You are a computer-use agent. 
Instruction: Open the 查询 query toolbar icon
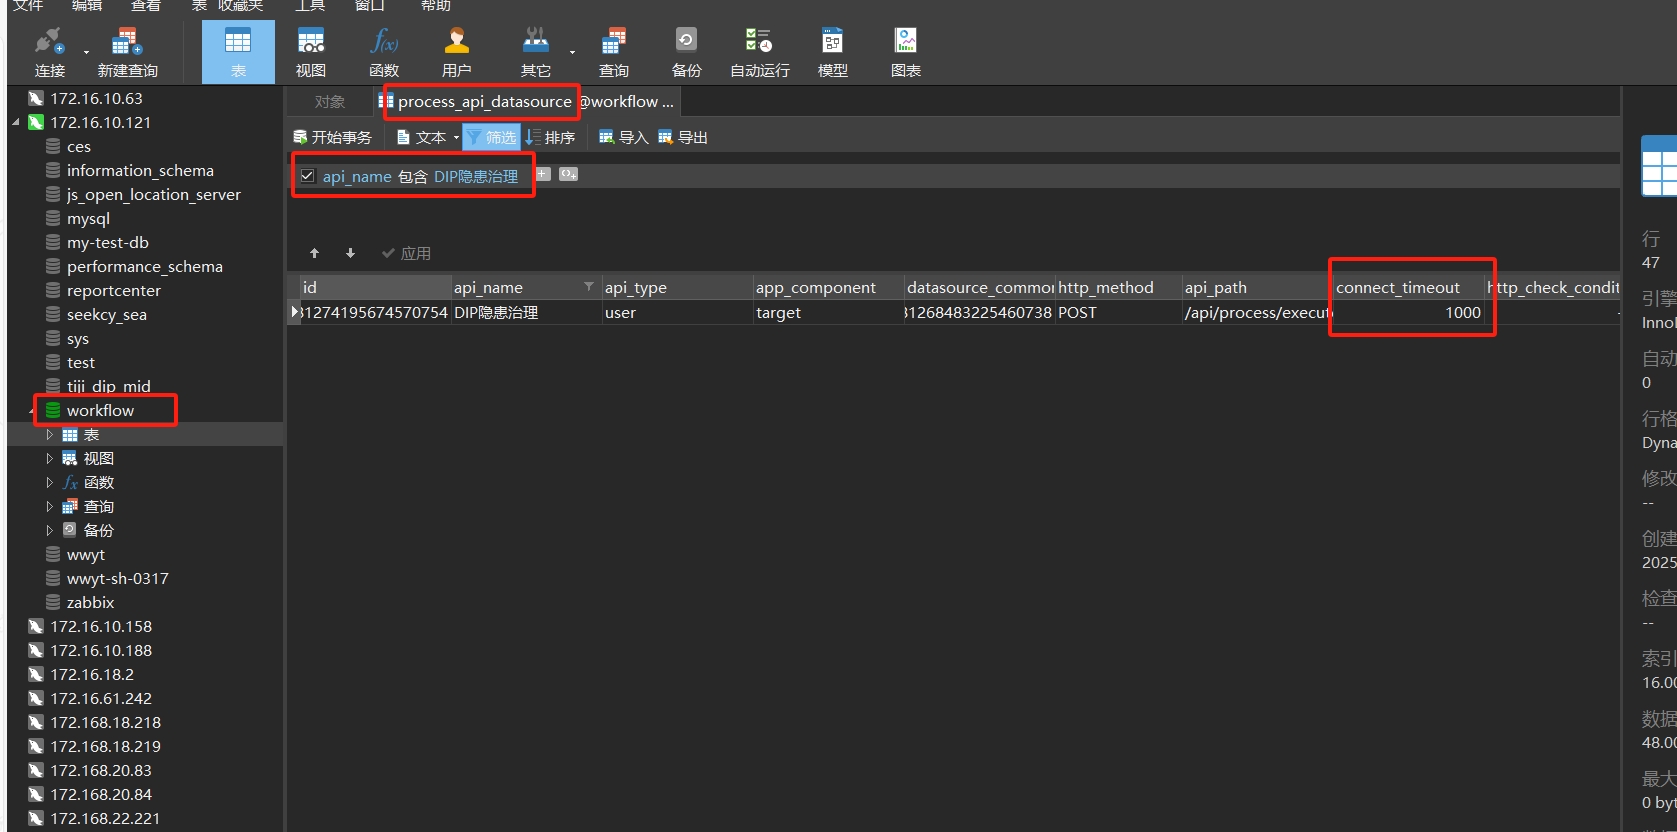[x=614, y=52]
